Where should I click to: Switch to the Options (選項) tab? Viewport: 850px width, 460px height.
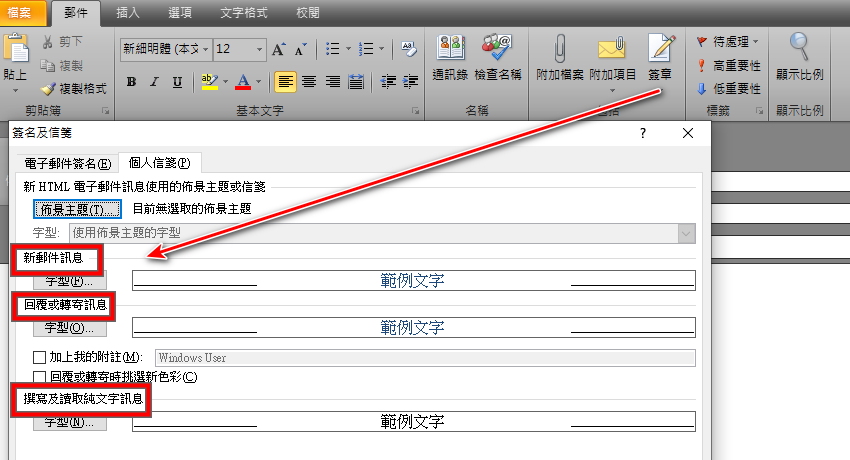point(180,13)
